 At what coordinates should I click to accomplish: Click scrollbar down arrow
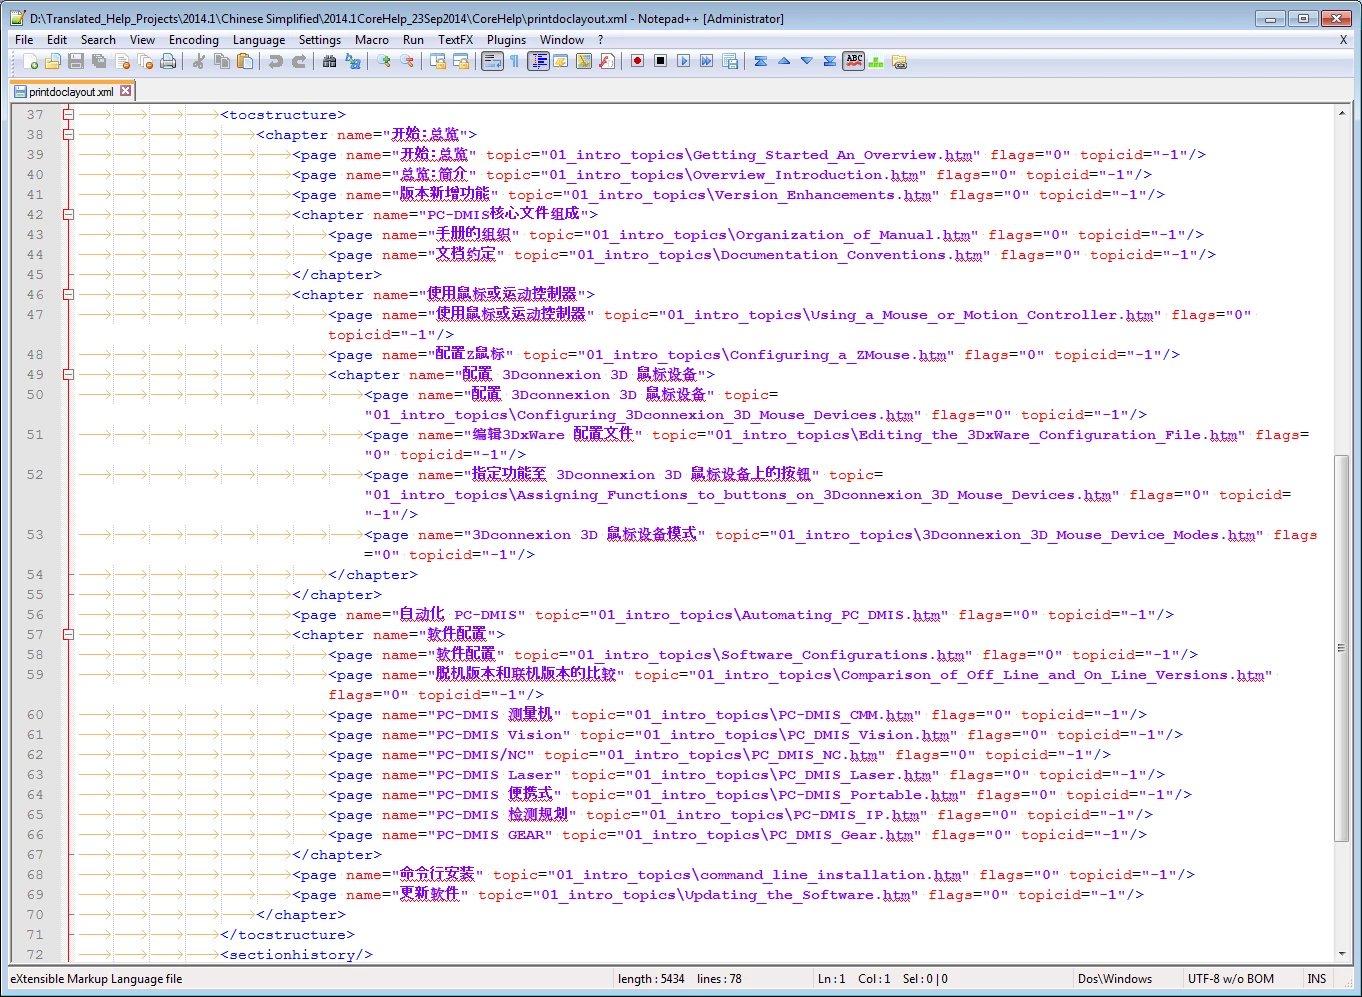point(1341,954)
